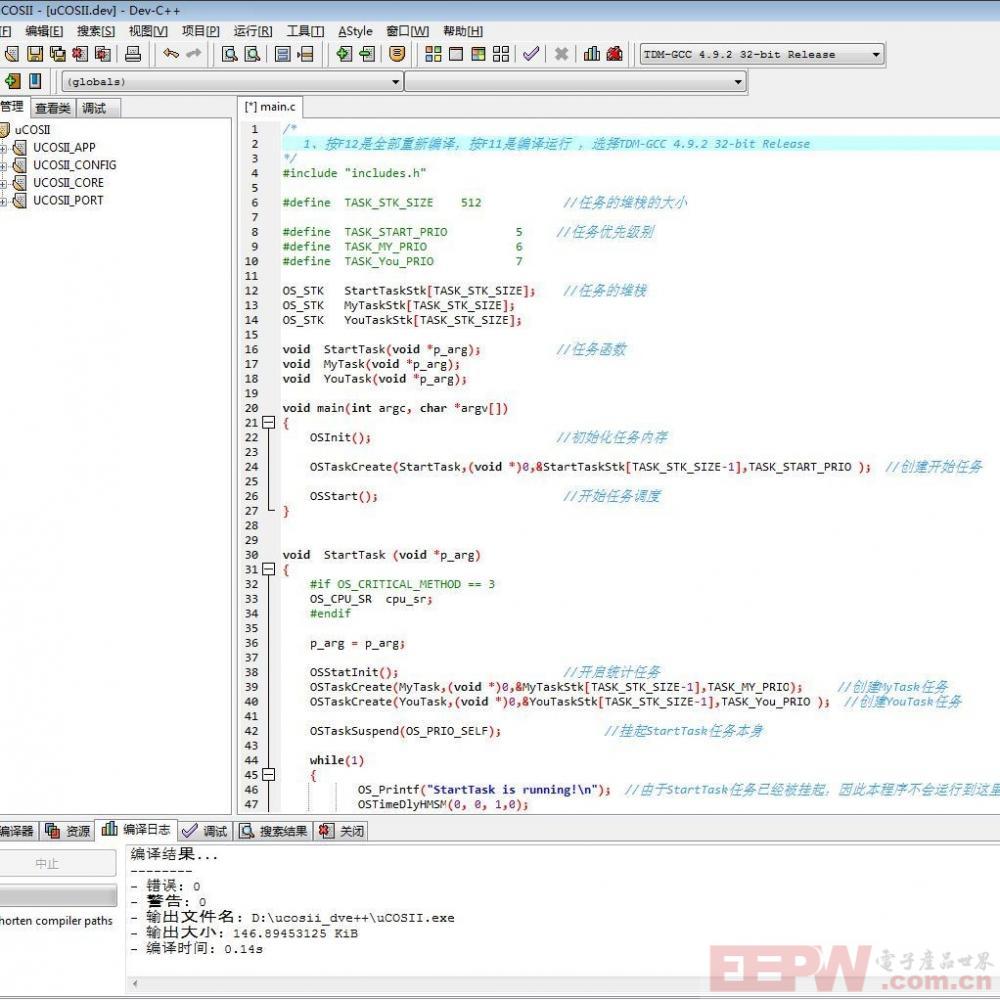Click the Open file toolbar icon

(x=11, y=54)
